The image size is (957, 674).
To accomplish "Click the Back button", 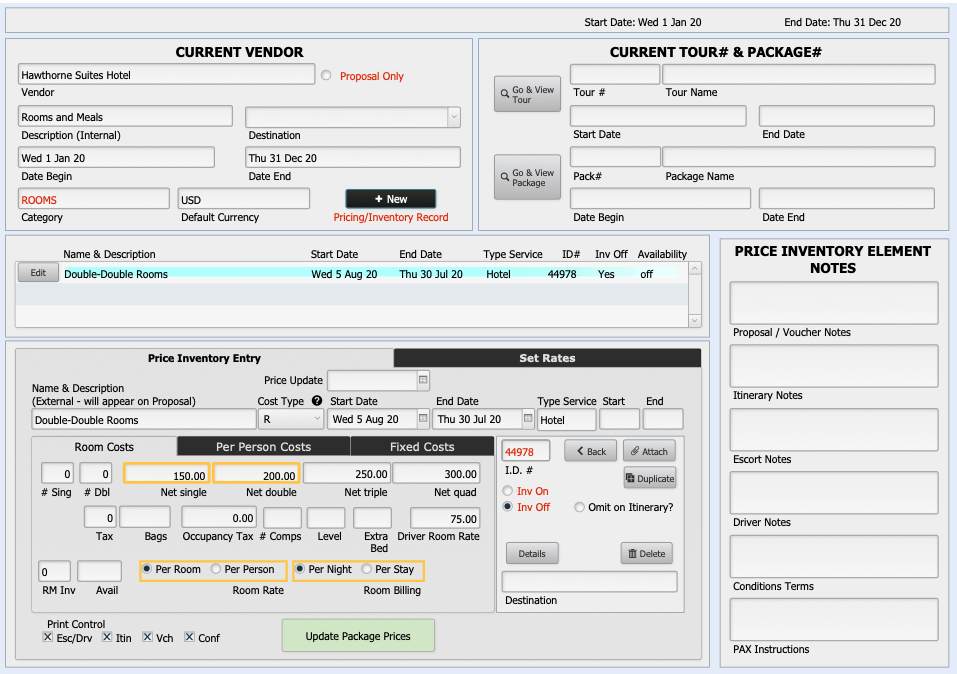I will (x=590, y=451).
